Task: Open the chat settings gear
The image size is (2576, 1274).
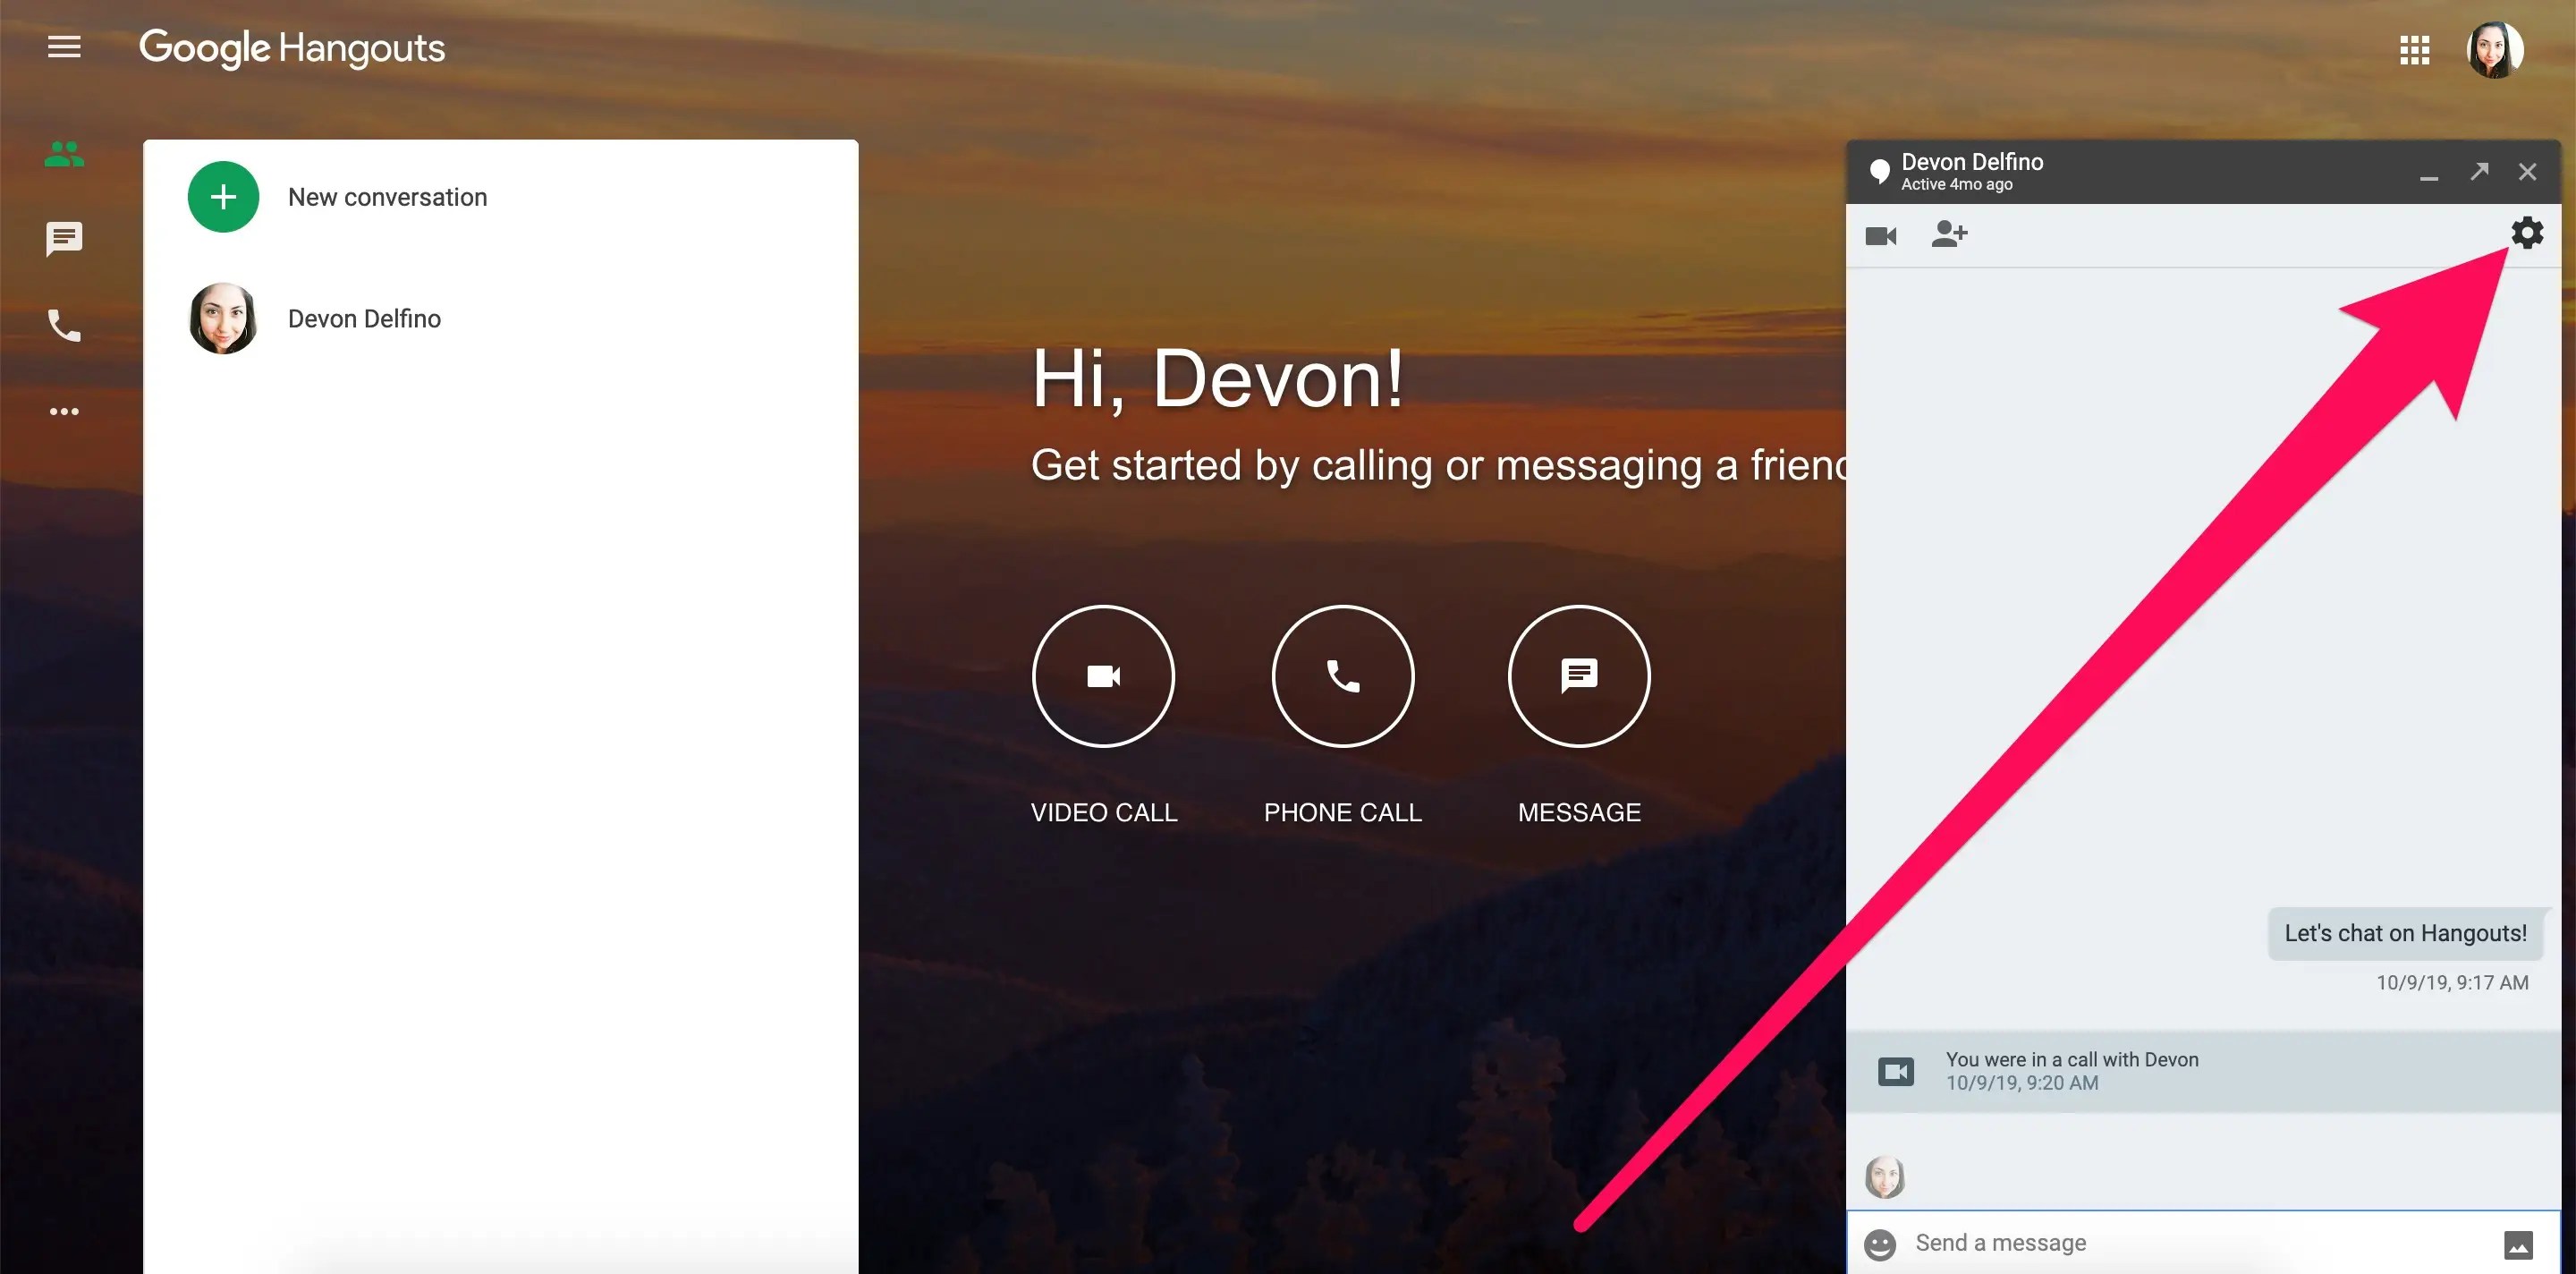Action: (x=2527, y=233)
